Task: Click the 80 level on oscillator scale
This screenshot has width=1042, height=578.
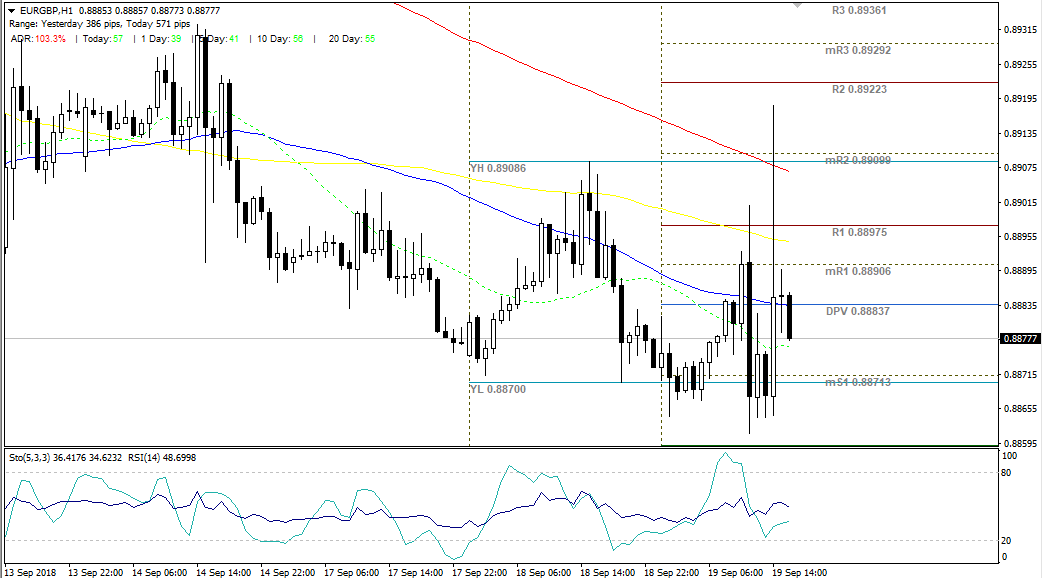Action: tap(1007, 472)
